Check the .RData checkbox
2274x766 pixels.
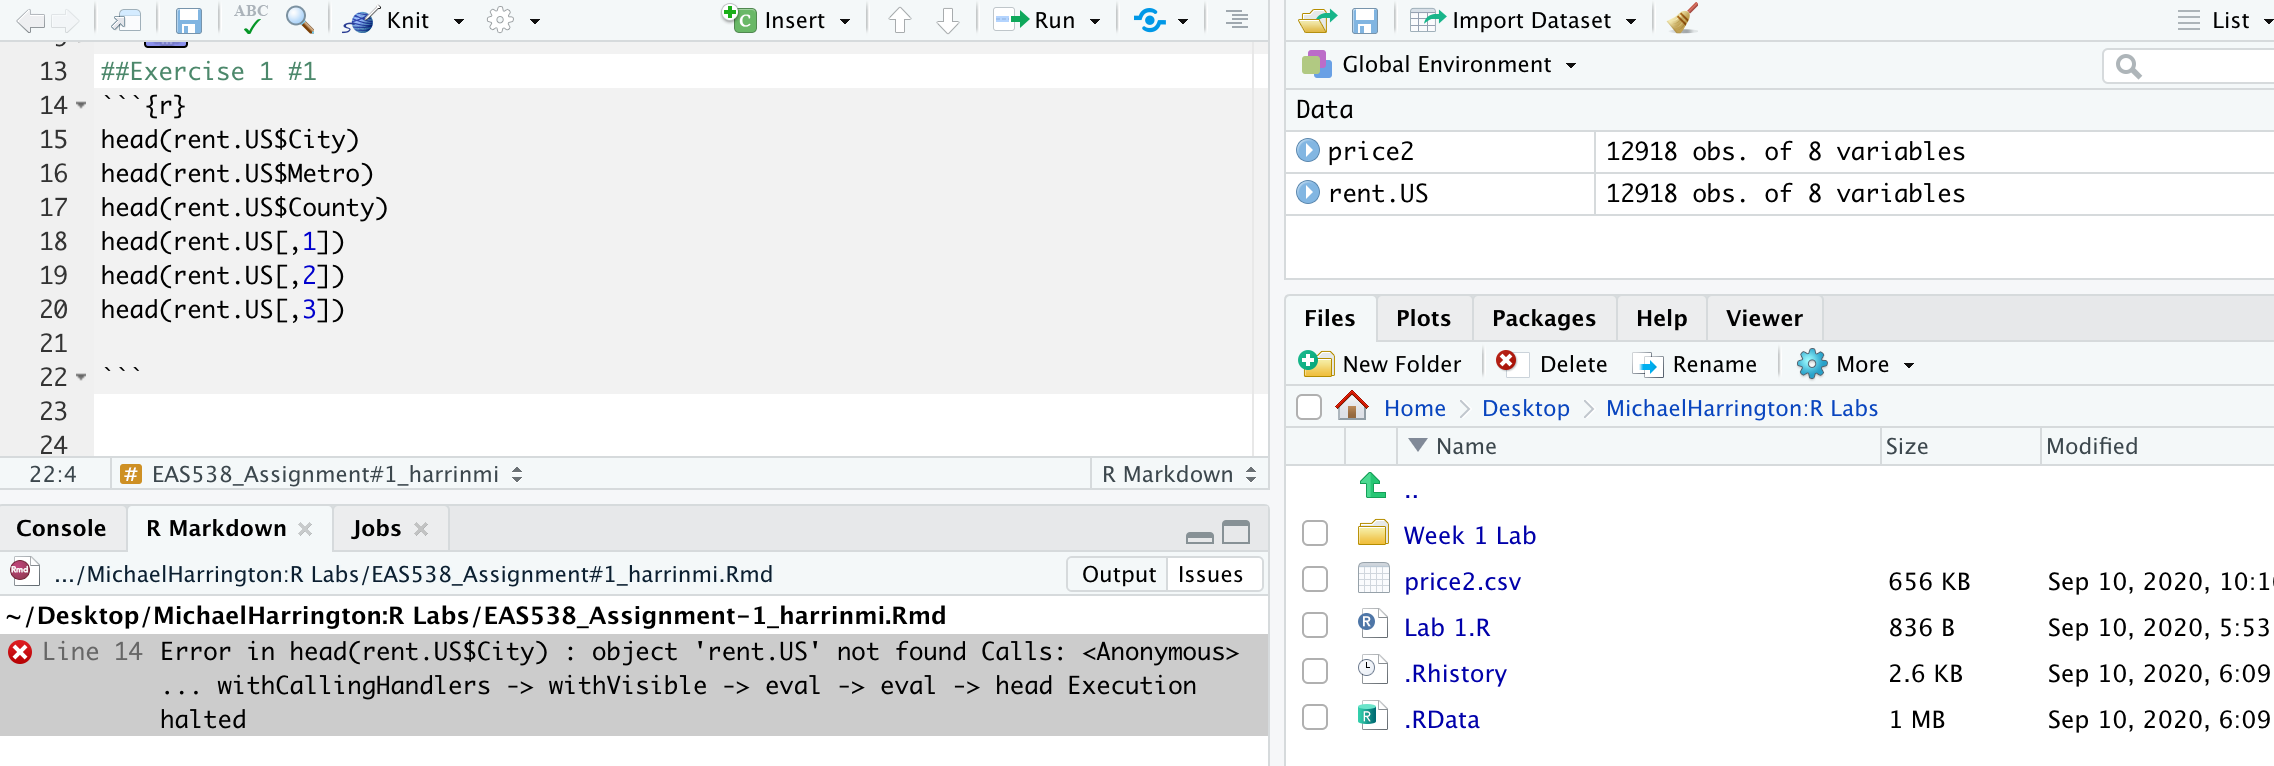(x=1315, y=718)
